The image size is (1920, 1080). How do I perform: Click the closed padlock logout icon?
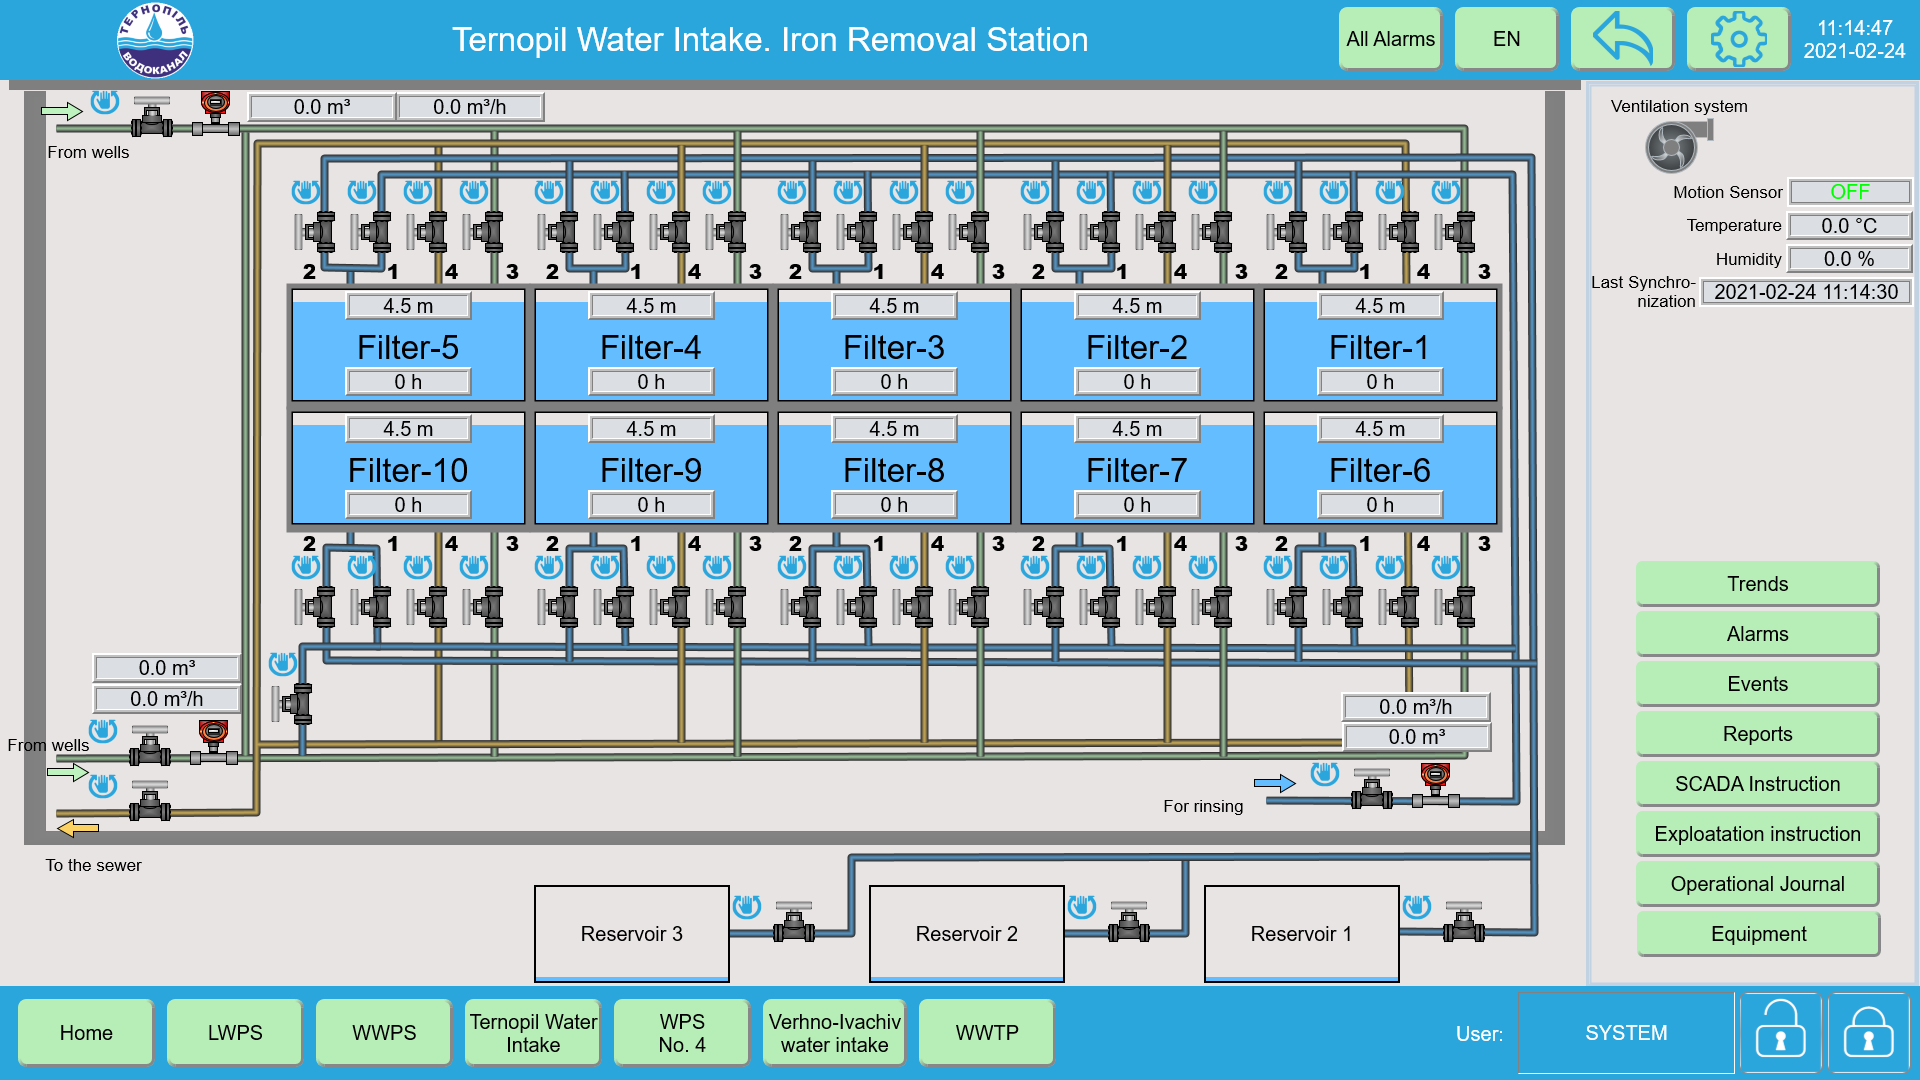coord(1868,1033)
